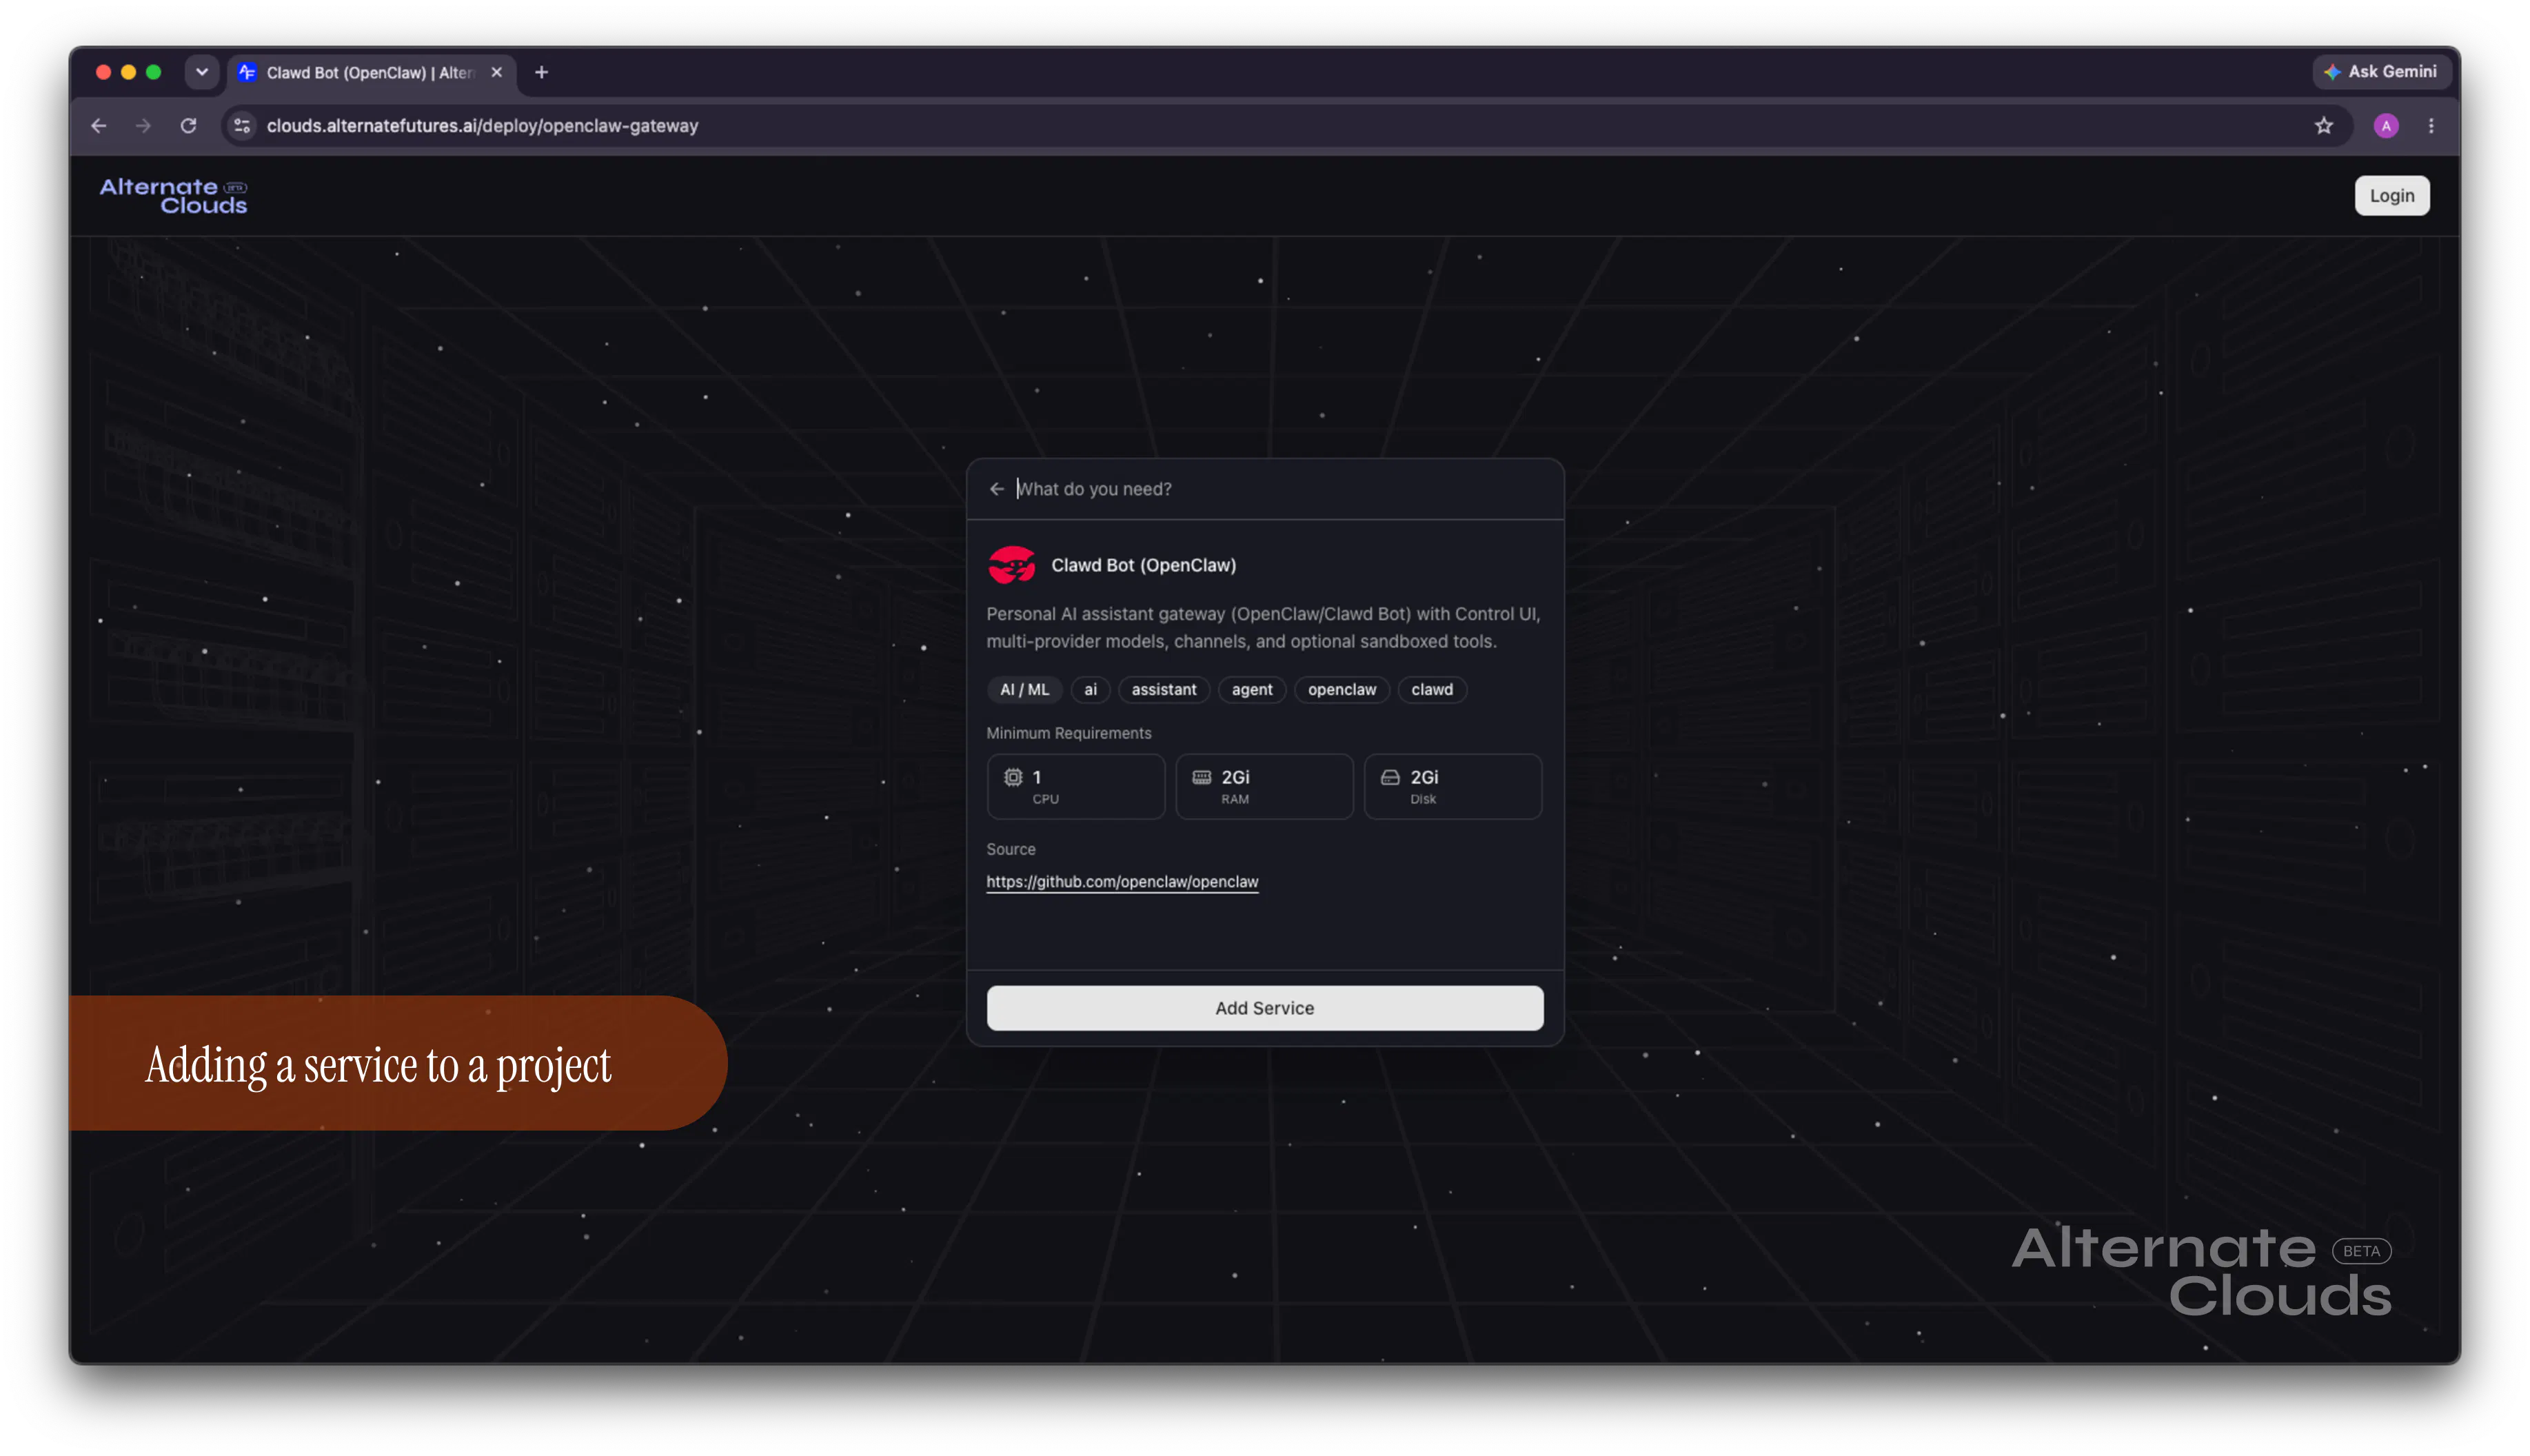Open the github.com/openclaw/openclaw link
This screenshot has height=1456, width=2530.
click(x=1122, y=882)
